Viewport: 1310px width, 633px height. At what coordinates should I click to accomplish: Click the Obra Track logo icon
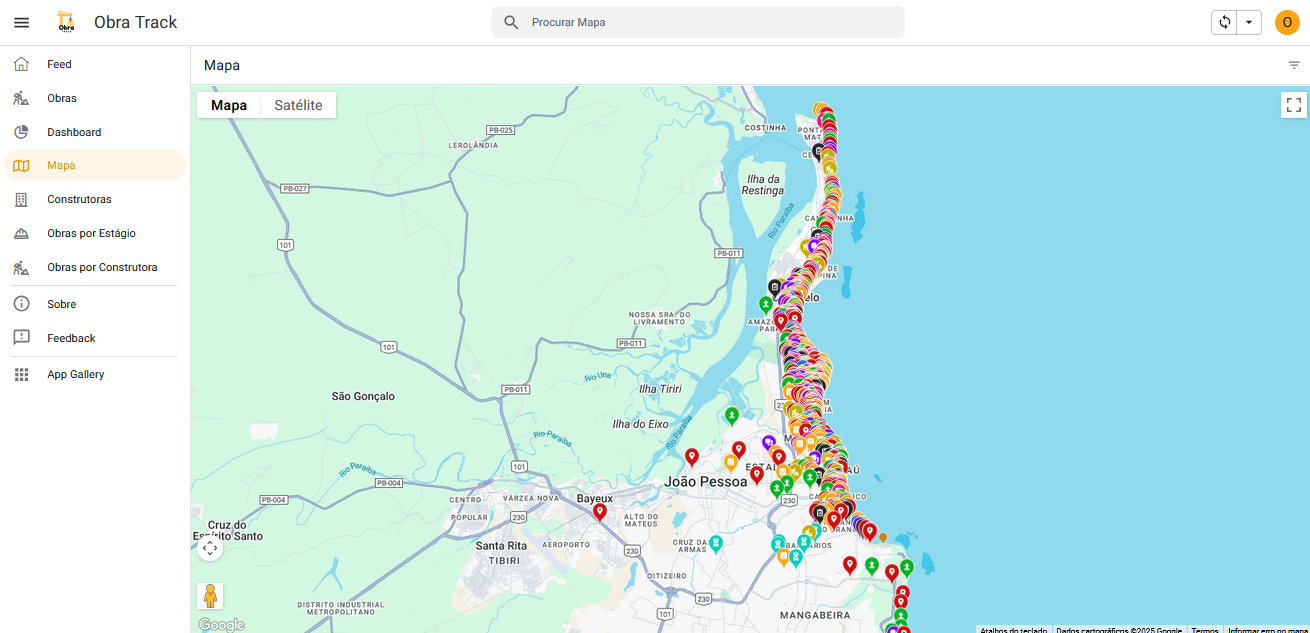67,22
